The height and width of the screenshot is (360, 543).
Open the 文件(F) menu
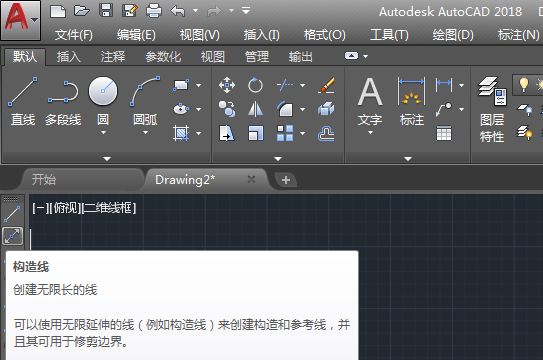click(74, 35)
